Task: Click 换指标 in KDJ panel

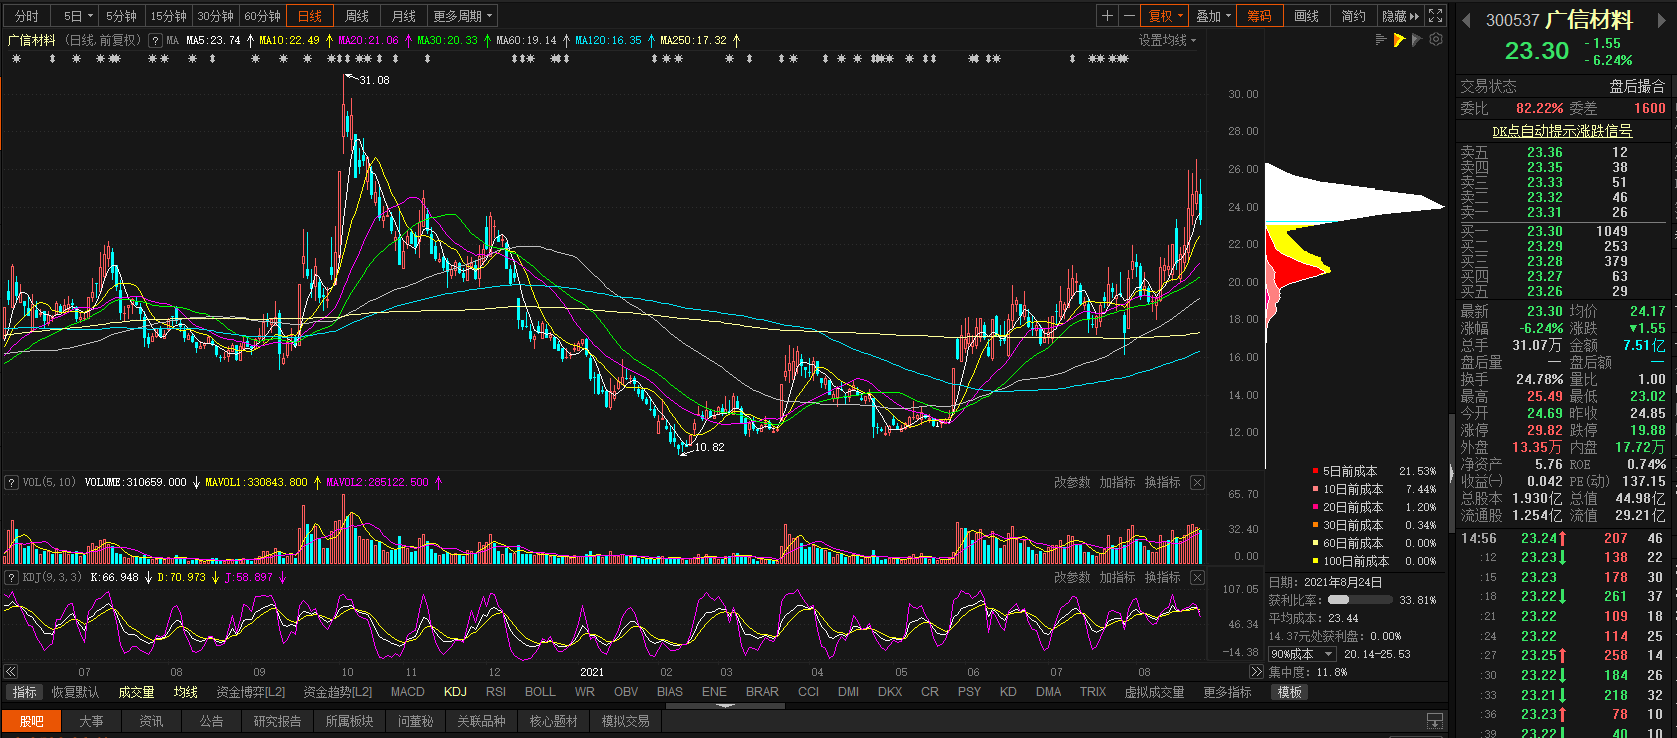Action: (x=1162, y=577)
